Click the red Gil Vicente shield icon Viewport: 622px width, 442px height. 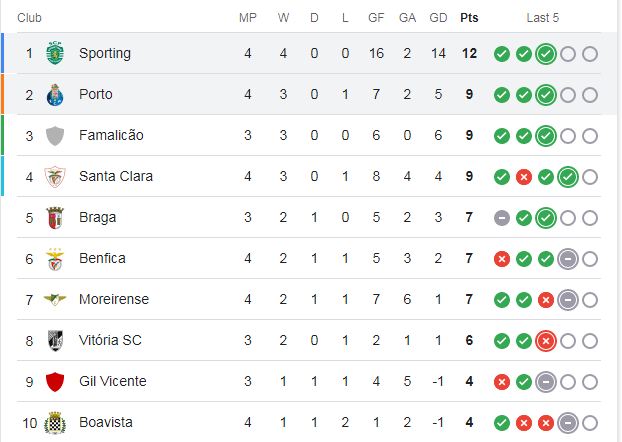click(55, 382)
